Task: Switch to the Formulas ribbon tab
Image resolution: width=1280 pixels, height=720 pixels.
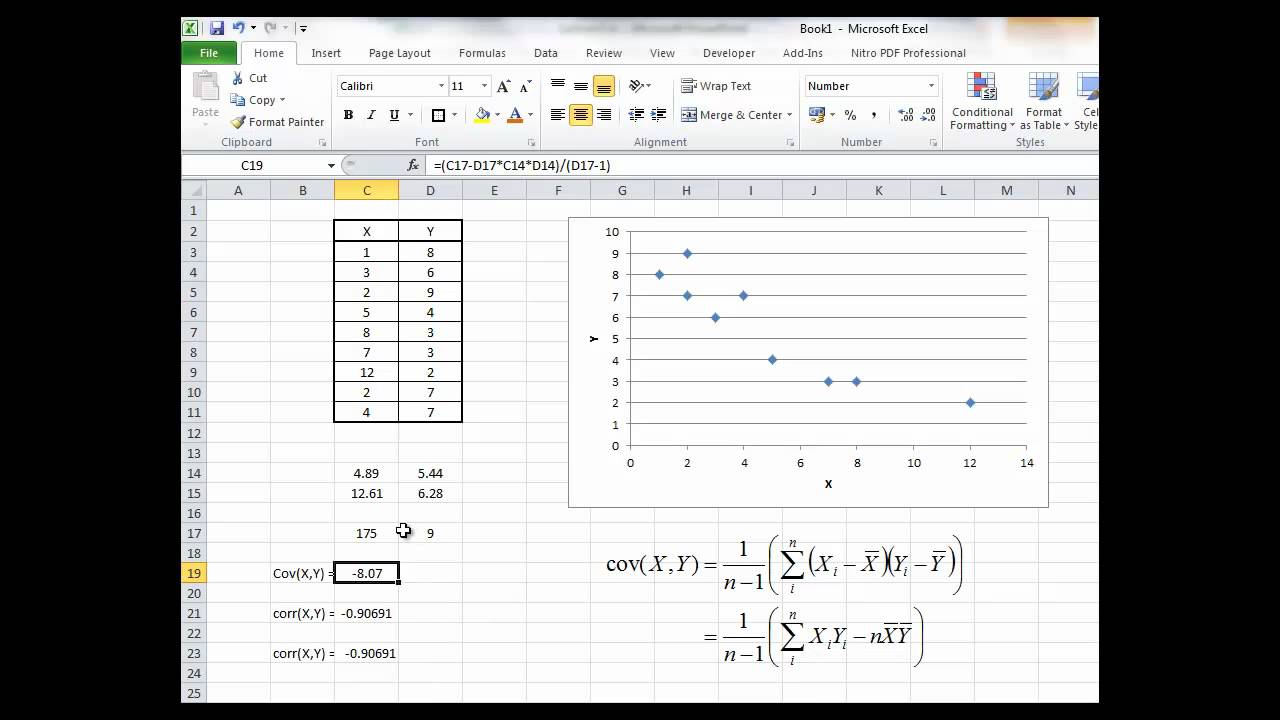Action: [482, 53]
